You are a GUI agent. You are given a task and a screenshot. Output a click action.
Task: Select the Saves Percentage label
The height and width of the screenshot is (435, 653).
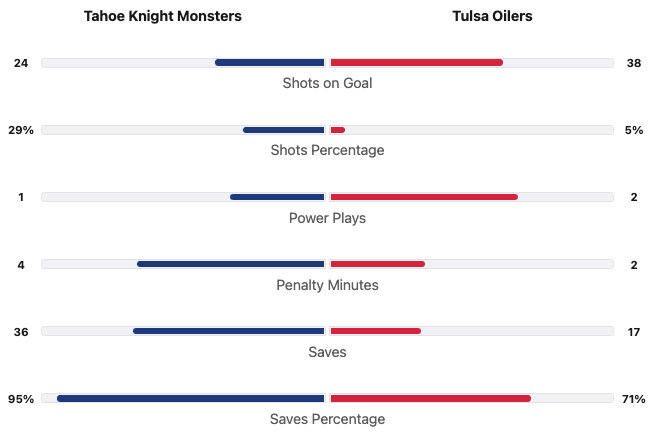tap(327, 419)
